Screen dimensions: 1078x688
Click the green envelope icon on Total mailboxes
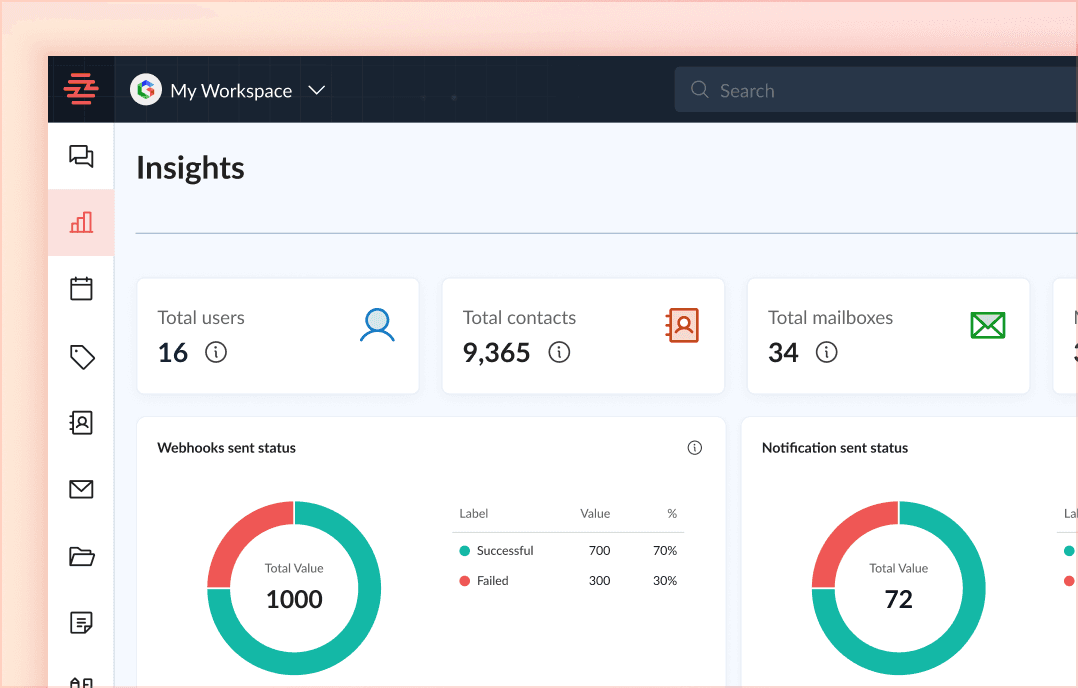pos(988,325)
